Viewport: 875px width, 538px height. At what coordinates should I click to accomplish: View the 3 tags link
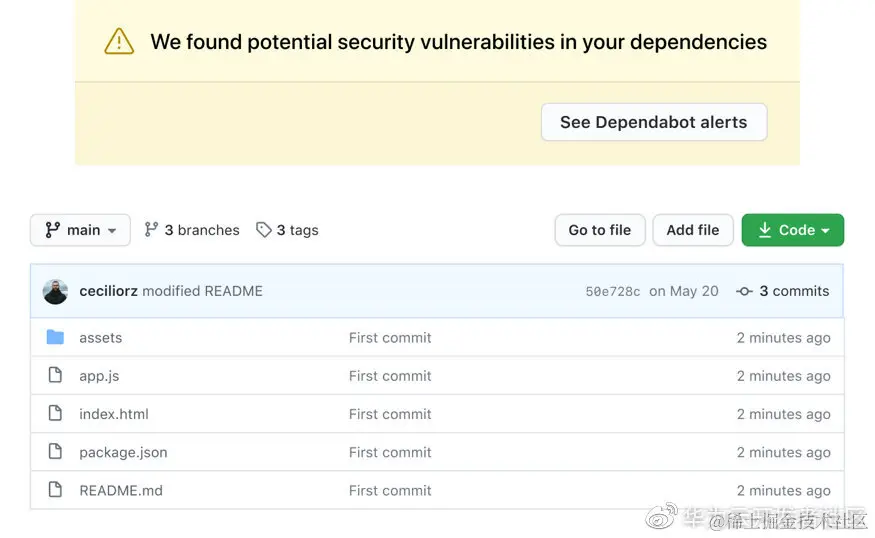[x=287, y=230]
